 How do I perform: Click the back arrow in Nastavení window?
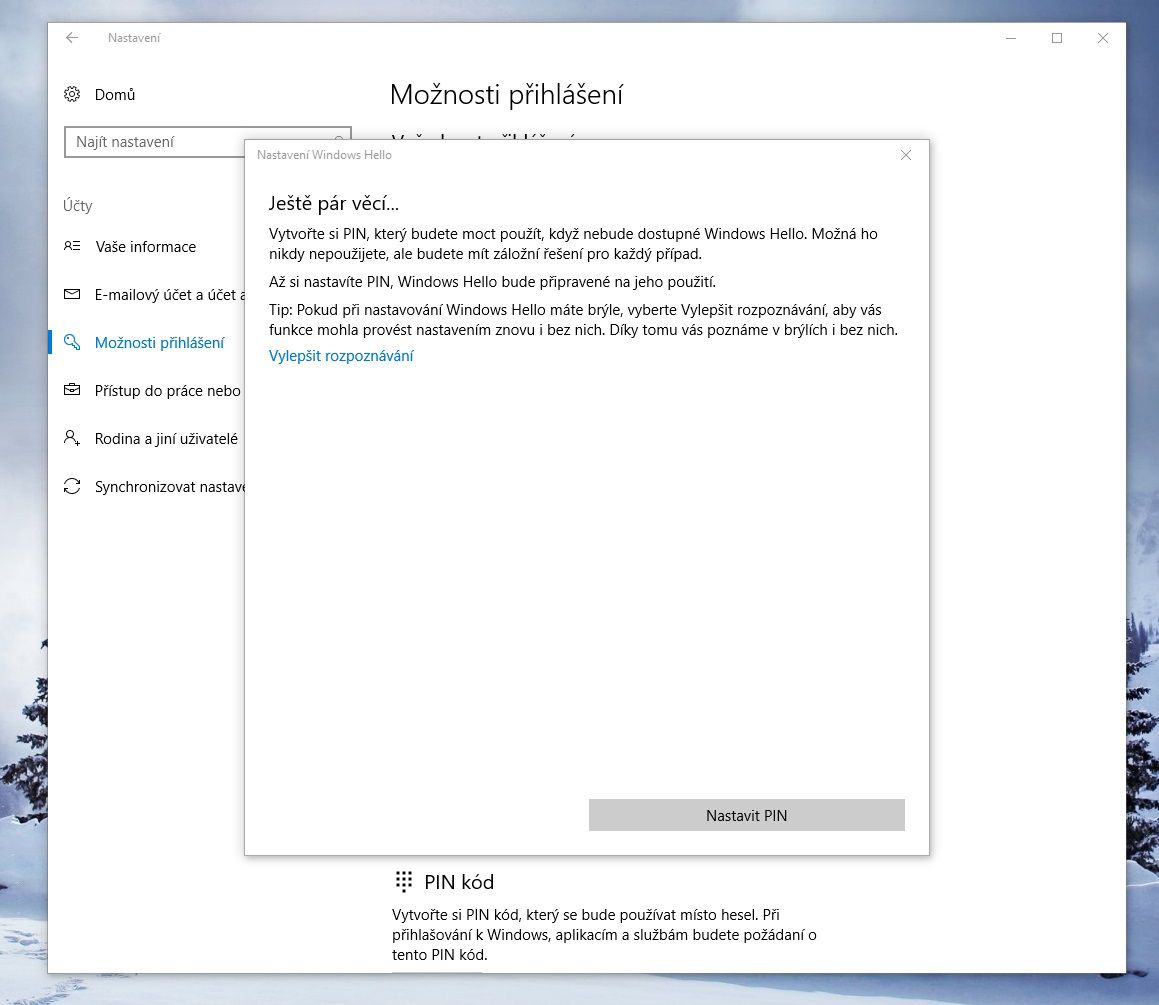click(72, 38)
